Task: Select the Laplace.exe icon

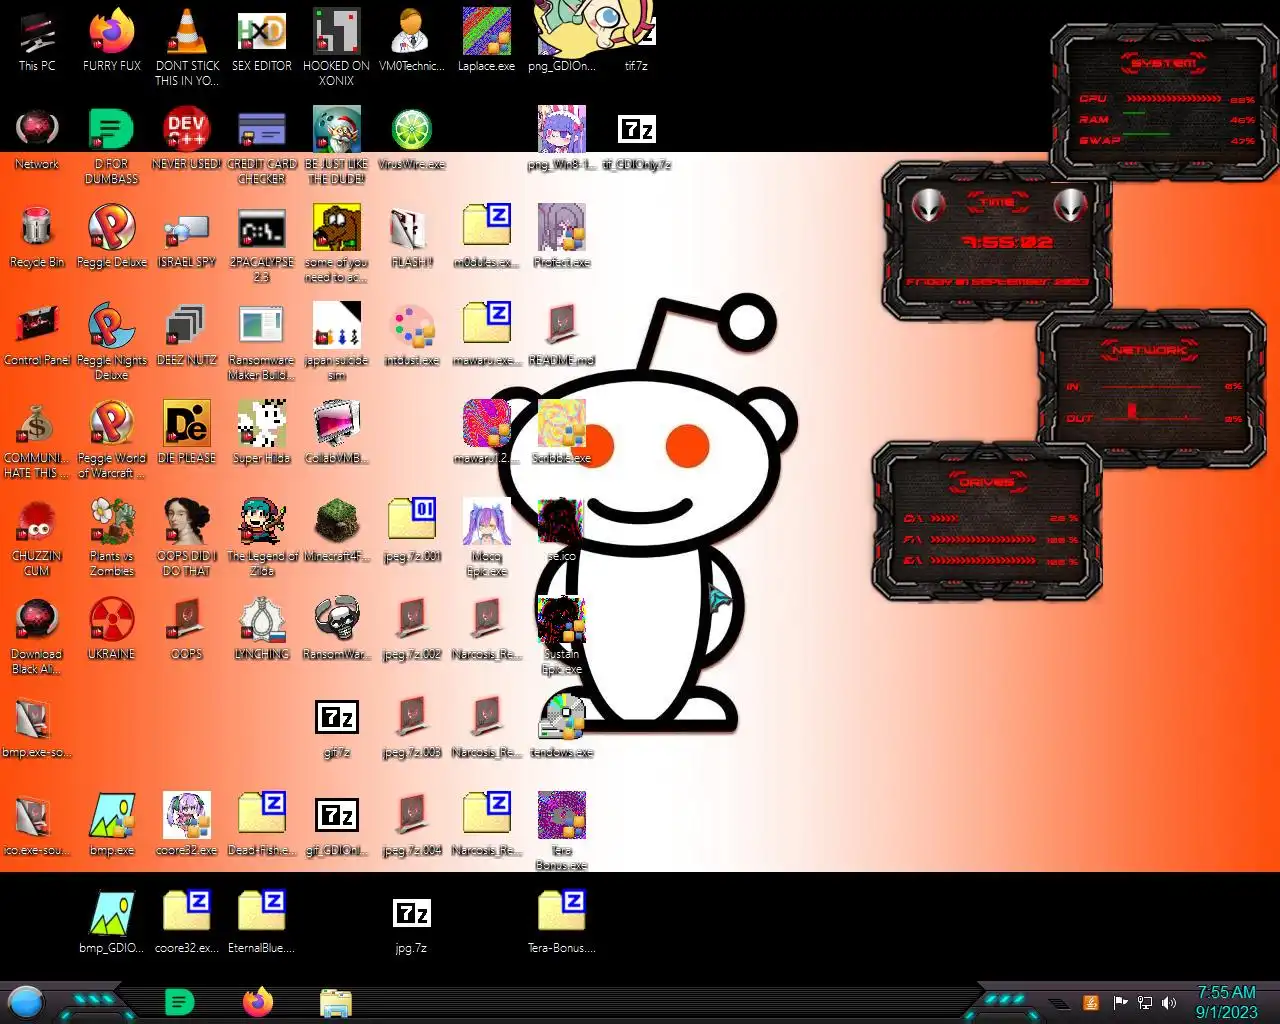Action: (x=487, y=41)
